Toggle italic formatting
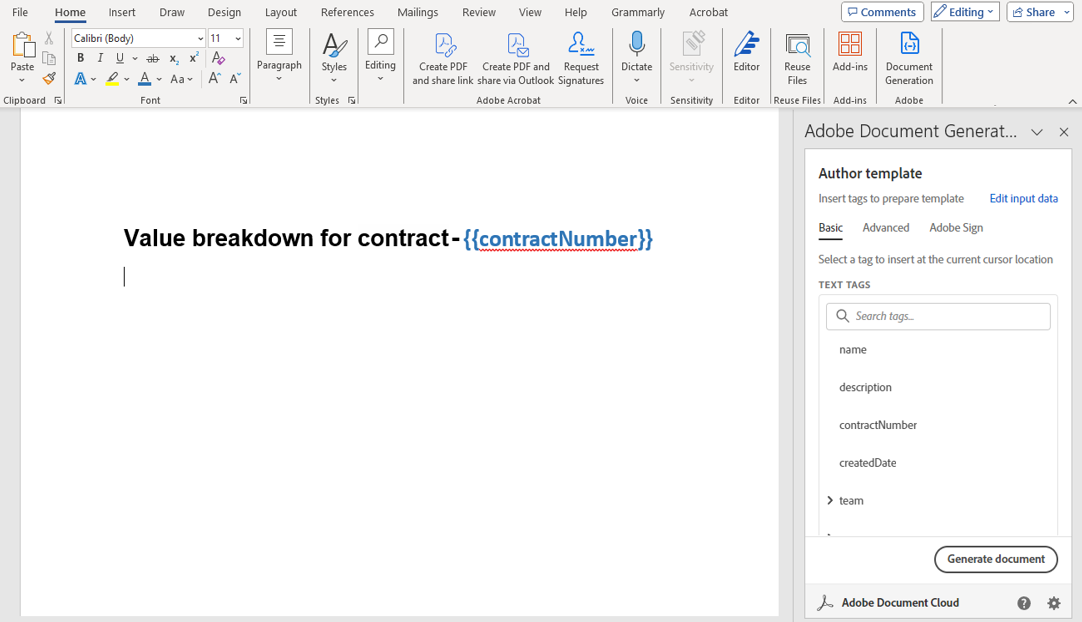The width and height of the screenshot is (1082, 622). coord(100,58)
